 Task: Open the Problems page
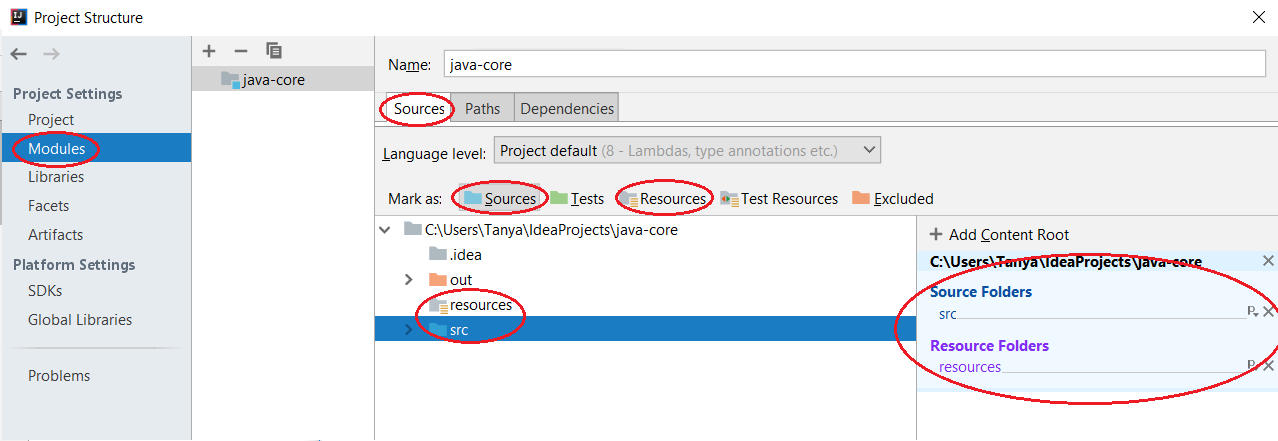[x=59, y=376]
